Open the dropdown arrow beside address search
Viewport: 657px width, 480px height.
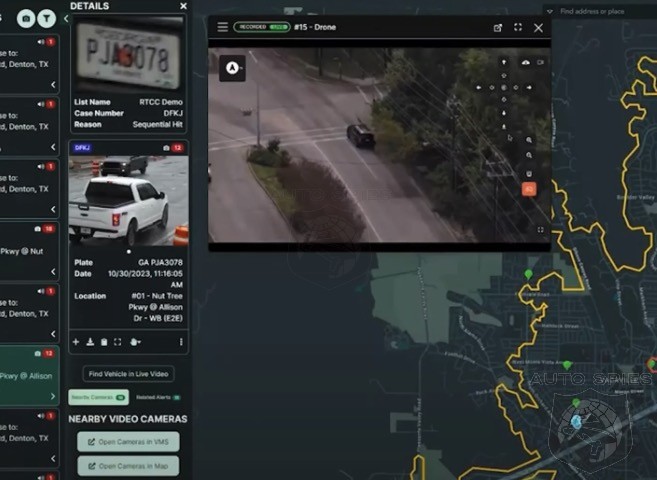click(550, 12)
